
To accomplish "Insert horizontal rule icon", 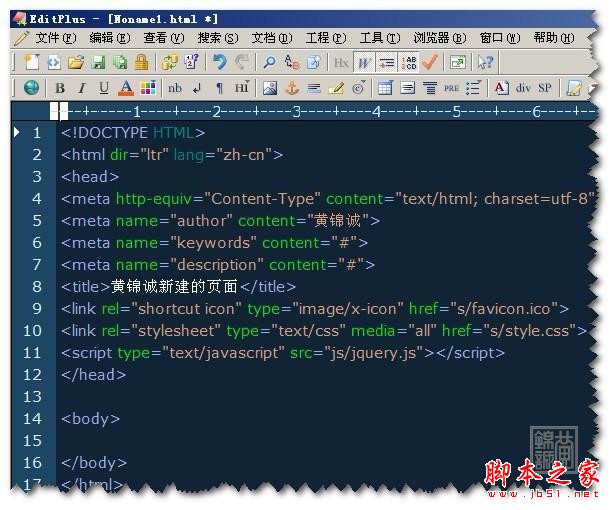I will [x=314, y=88].
